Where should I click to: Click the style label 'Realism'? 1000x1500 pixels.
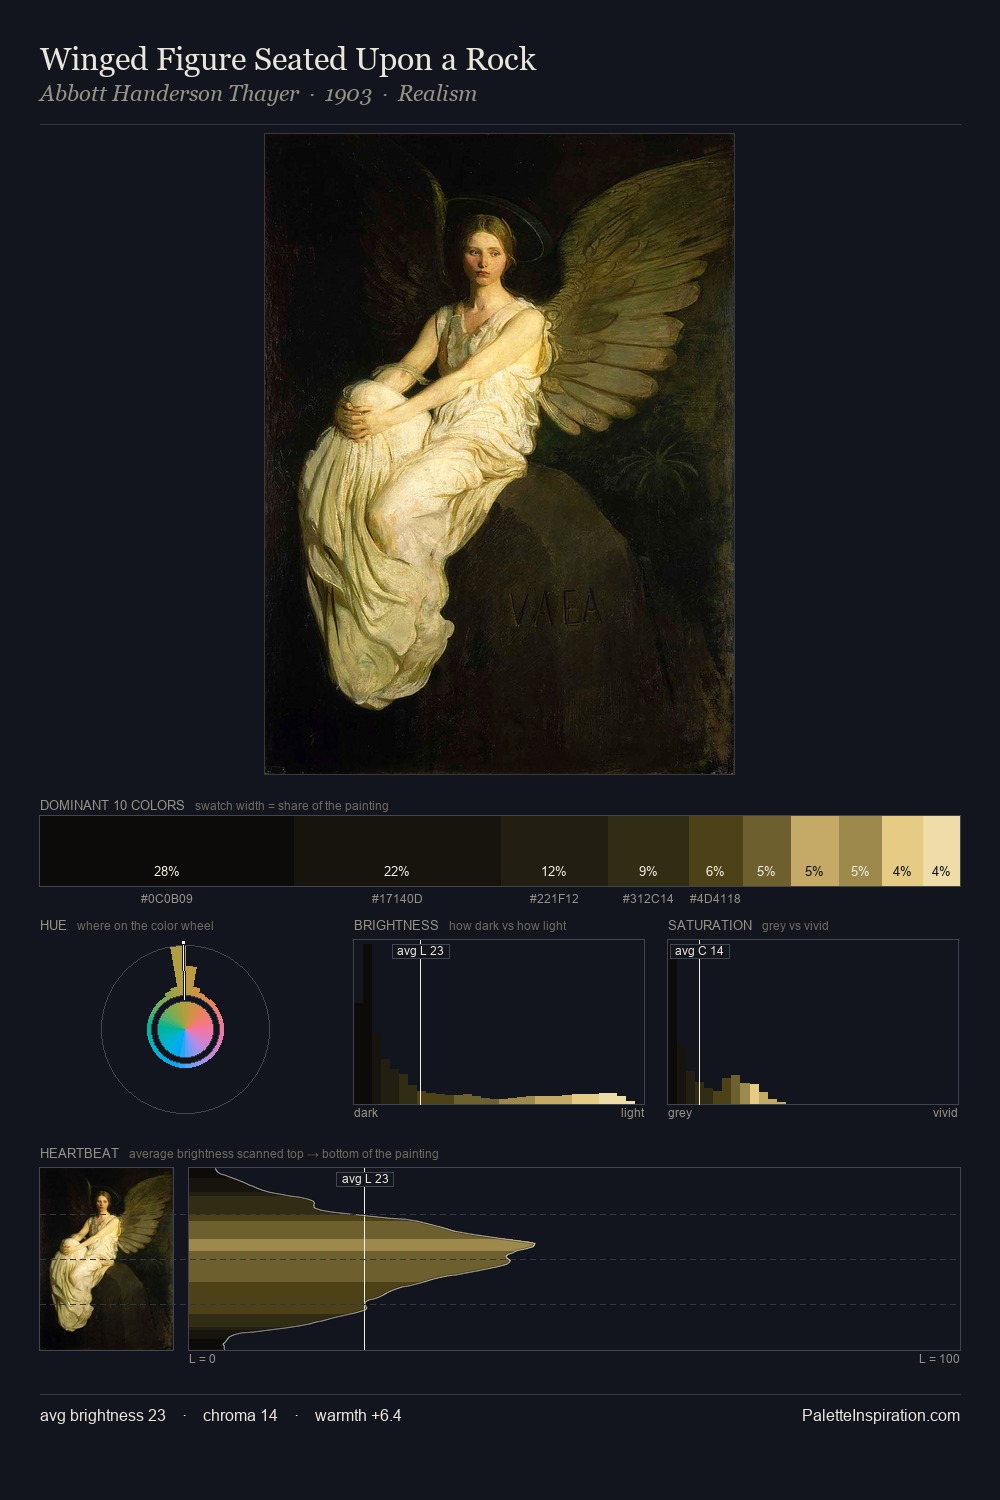(437, 94)
